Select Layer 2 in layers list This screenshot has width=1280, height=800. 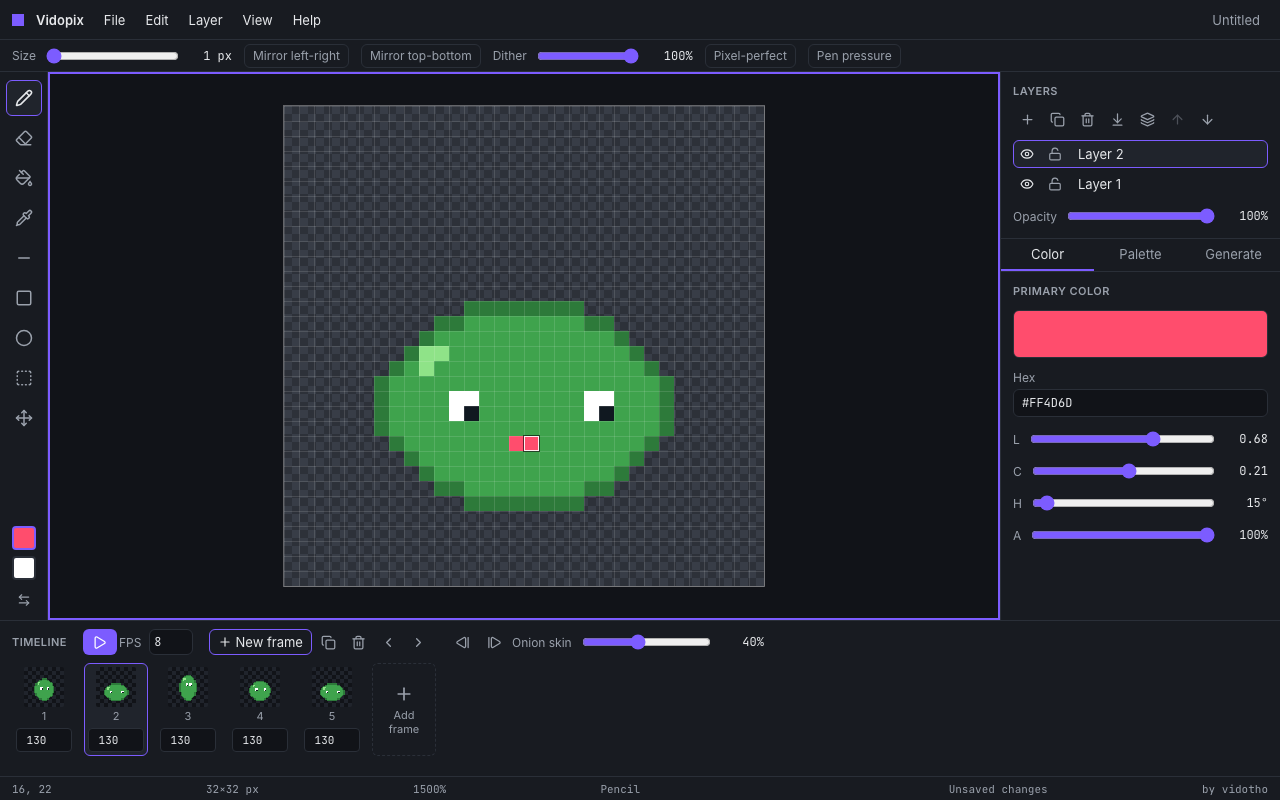tap(1140, 154)
